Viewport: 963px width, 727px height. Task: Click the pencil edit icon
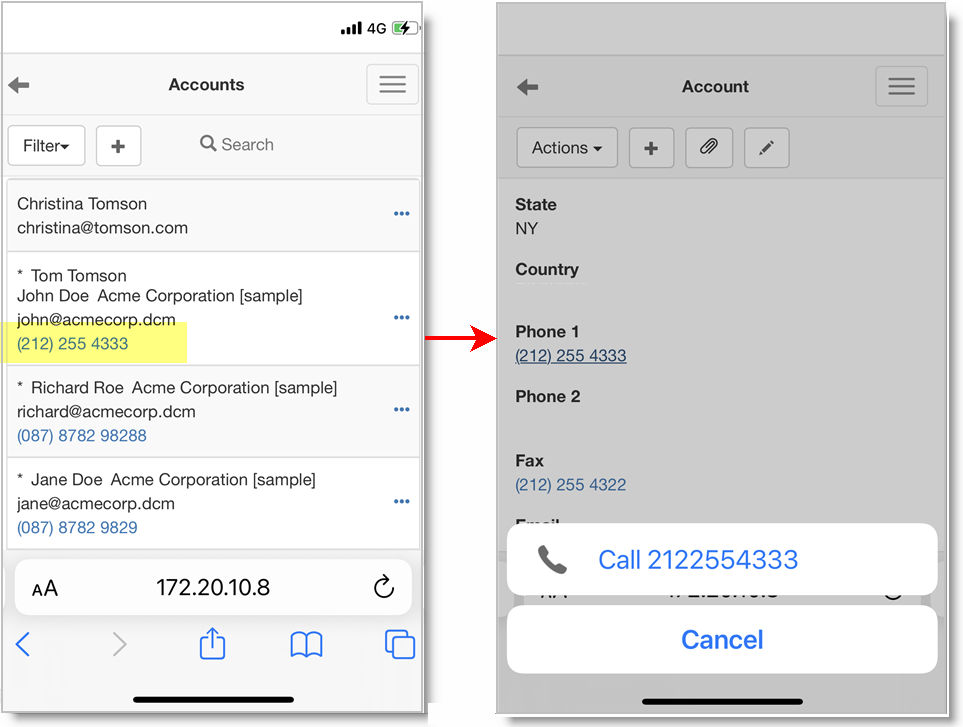pos(766,148)
